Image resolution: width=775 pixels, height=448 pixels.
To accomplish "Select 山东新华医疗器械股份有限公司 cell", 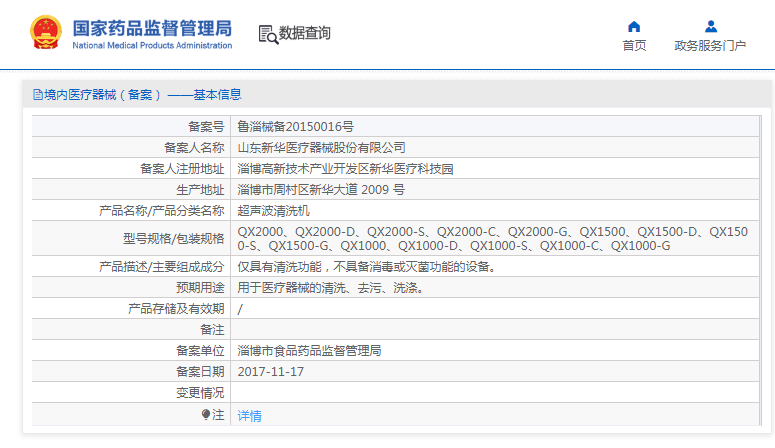I will pyautogui.click(x=321, y=147).
